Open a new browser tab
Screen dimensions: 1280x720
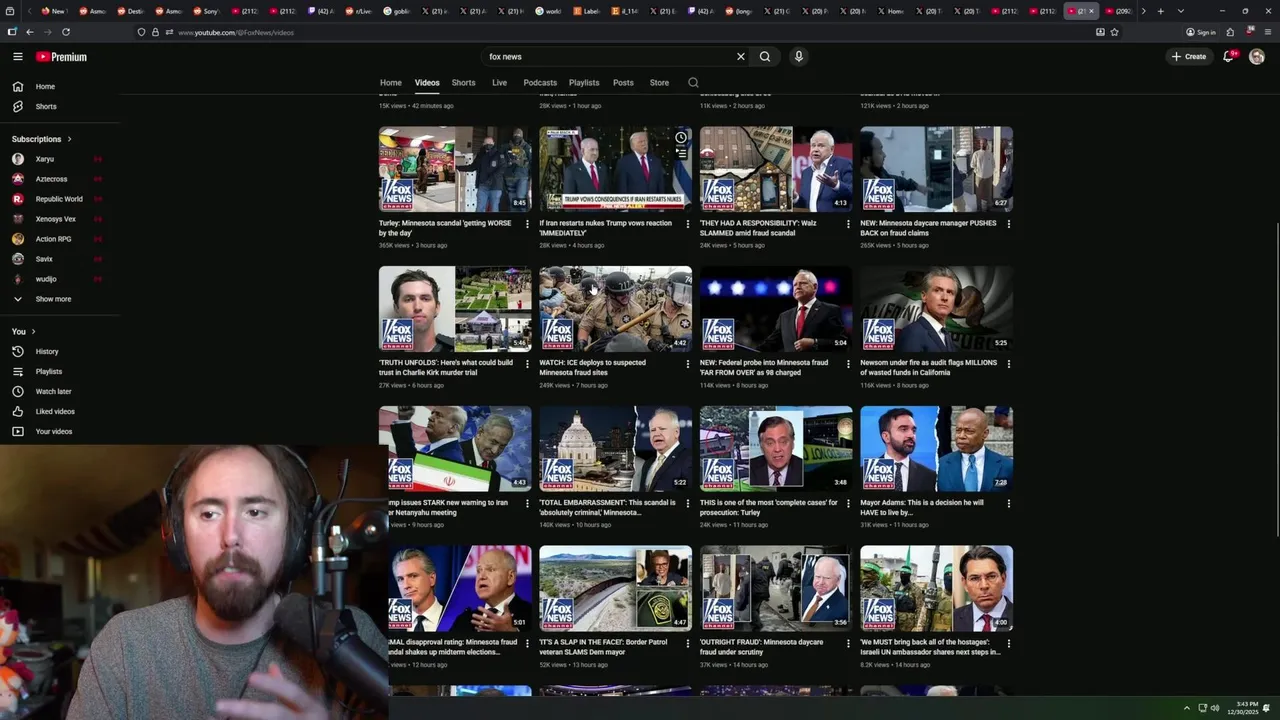click(1160, 11)
